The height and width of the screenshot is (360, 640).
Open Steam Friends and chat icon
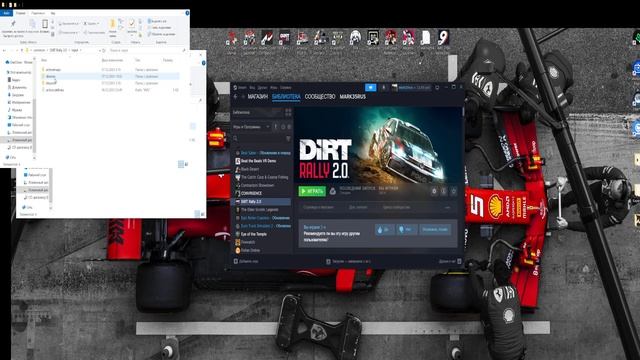tap(459, 261)
